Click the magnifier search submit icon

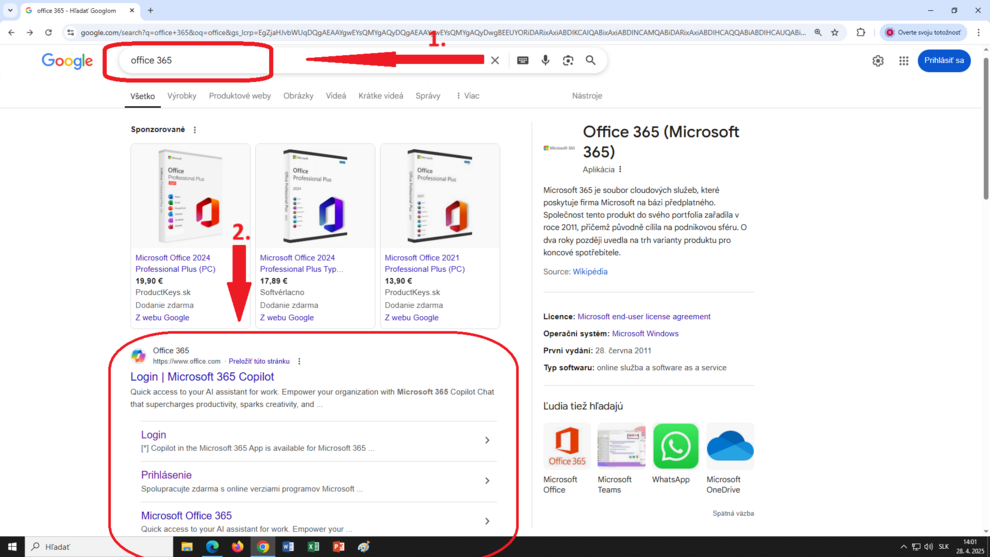(591, 61)
